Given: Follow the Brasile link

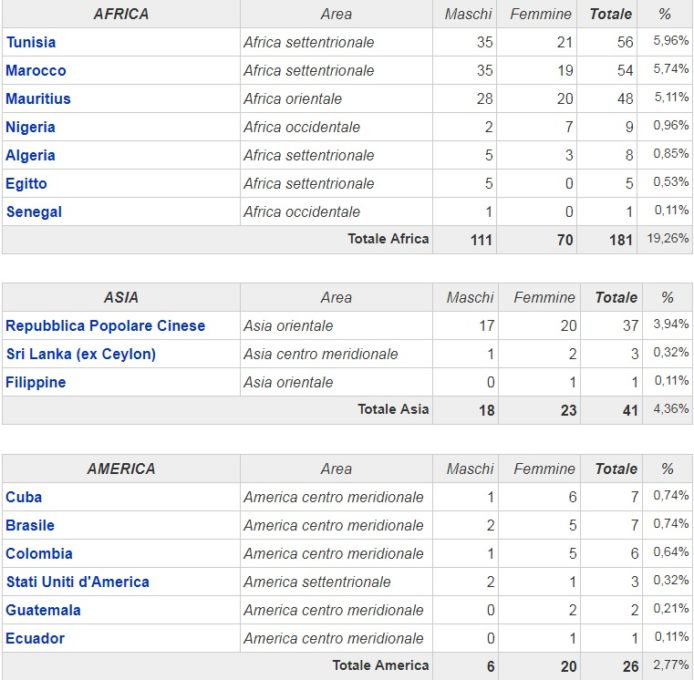Looking at the screenshot, I should [x=30, y=525].
